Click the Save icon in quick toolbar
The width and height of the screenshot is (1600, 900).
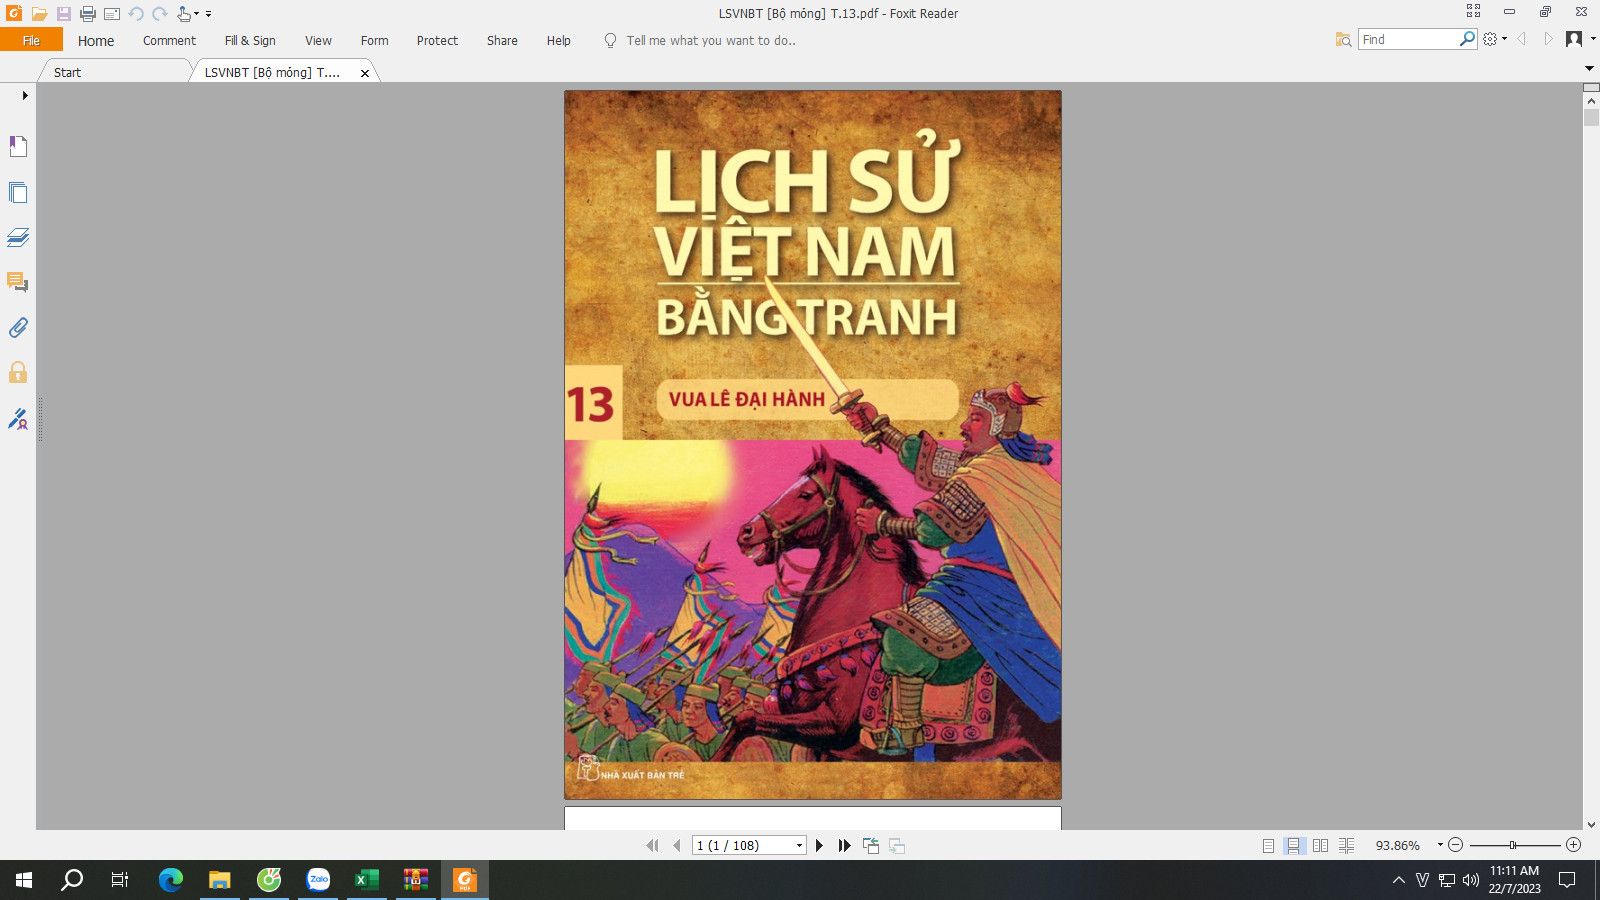point(63,14)
